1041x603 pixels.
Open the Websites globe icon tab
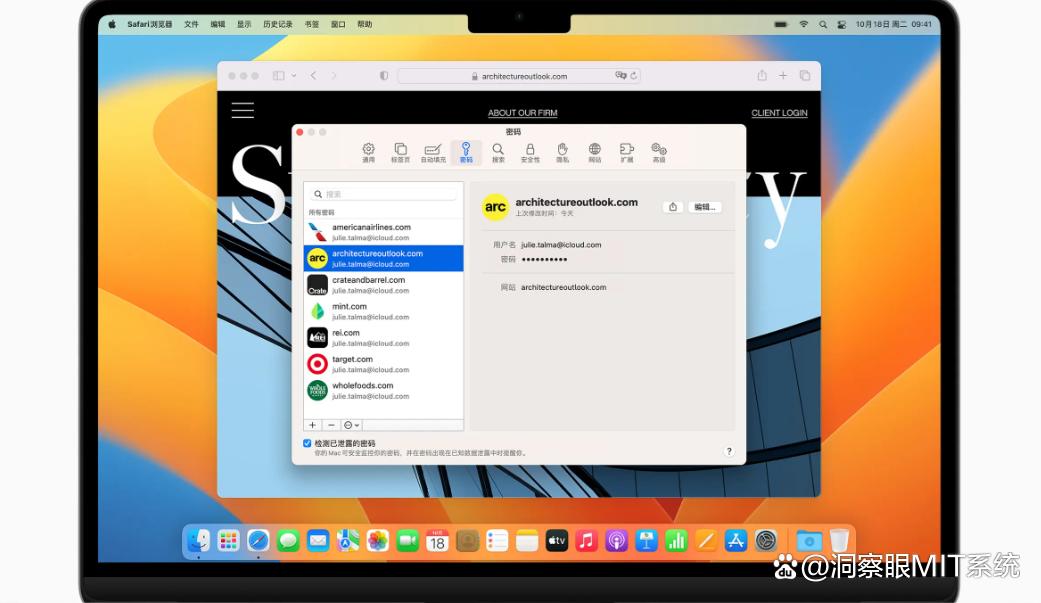pos(595,153)
